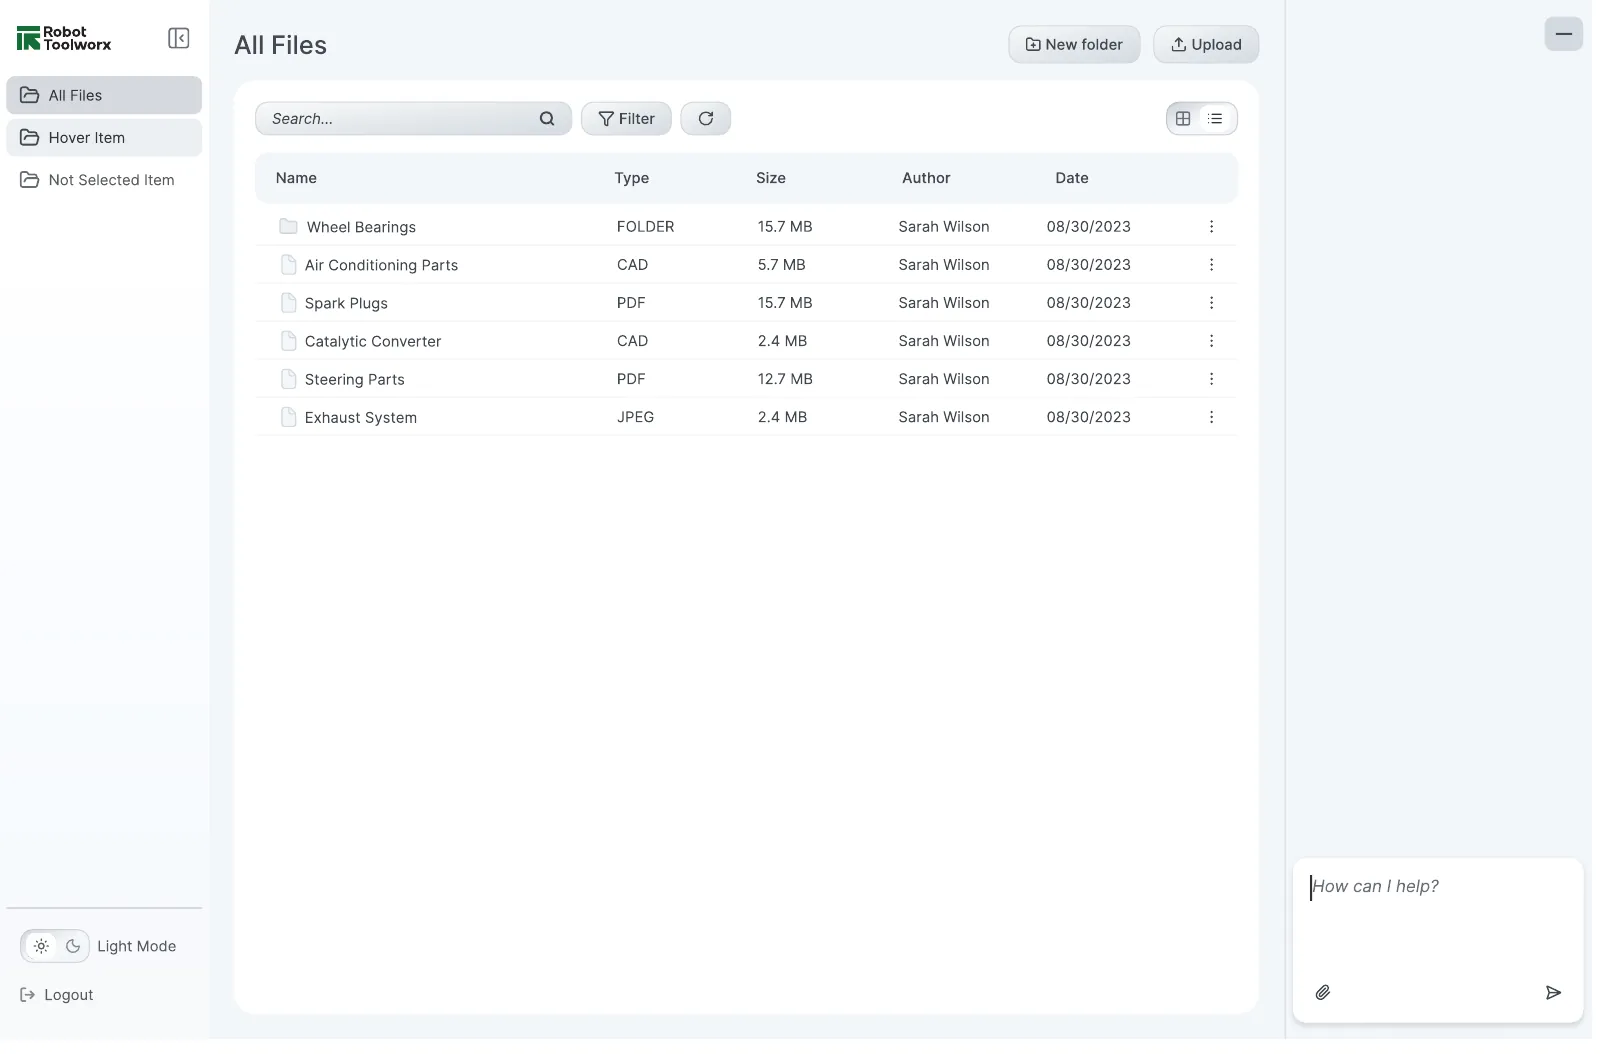Screen dimensions: 1600x1054
Task: Open the Filter options
Action: (x=626, y=118)
